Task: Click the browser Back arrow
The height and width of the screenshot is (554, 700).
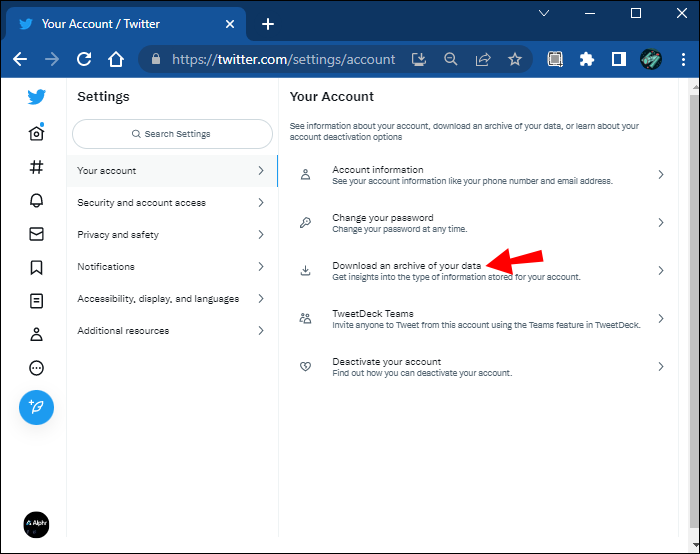Action: point(20,59)
